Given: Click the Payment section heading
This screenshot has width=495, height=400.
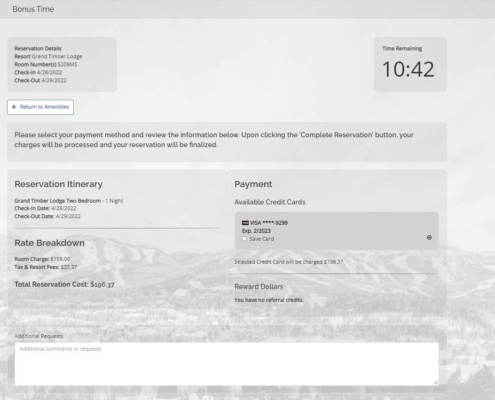Looking at the screenshot, I should 253,184.
